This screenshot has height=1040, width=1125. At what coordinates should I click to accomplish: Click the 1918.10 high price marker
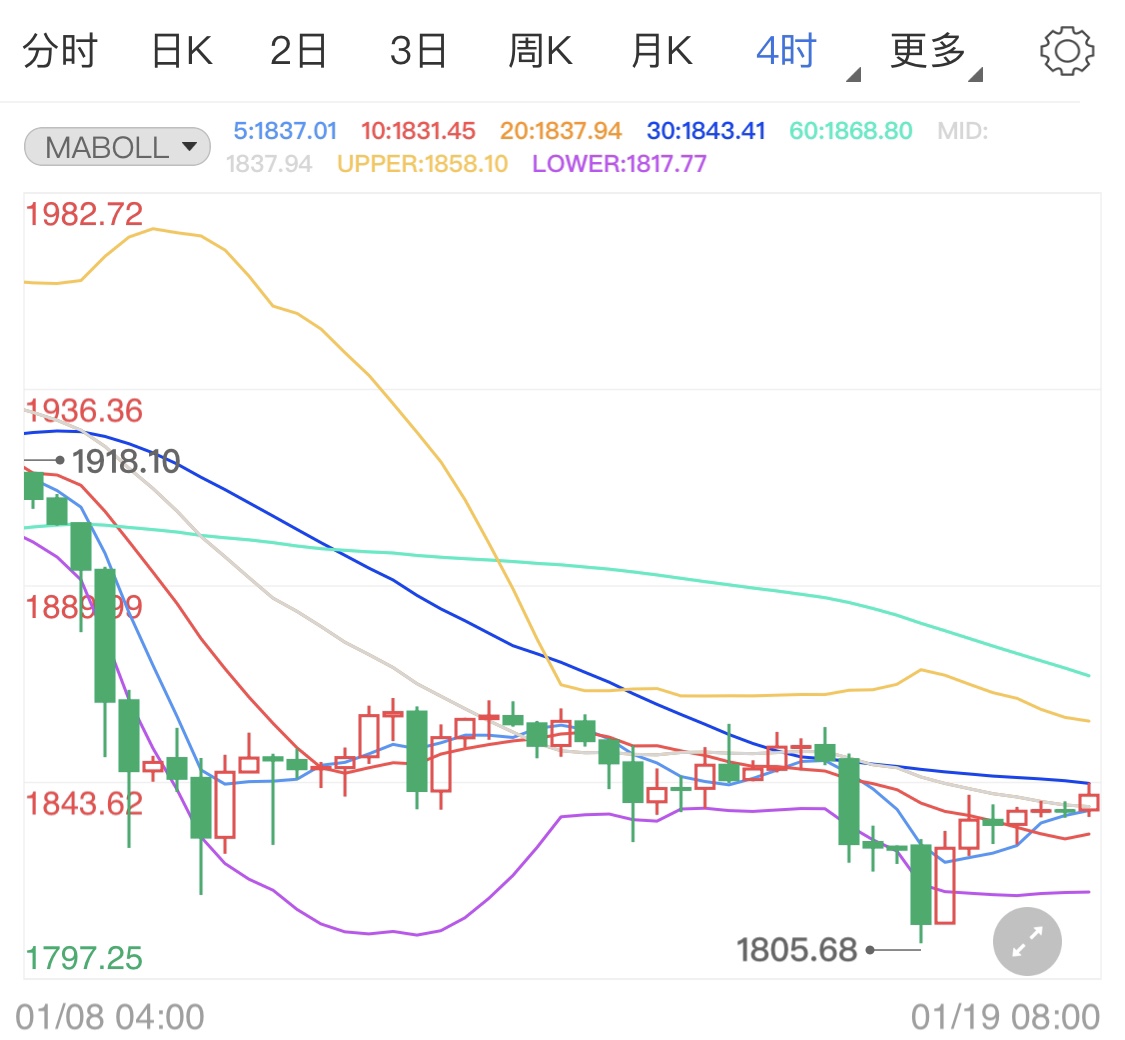click(x=126, y=461)
